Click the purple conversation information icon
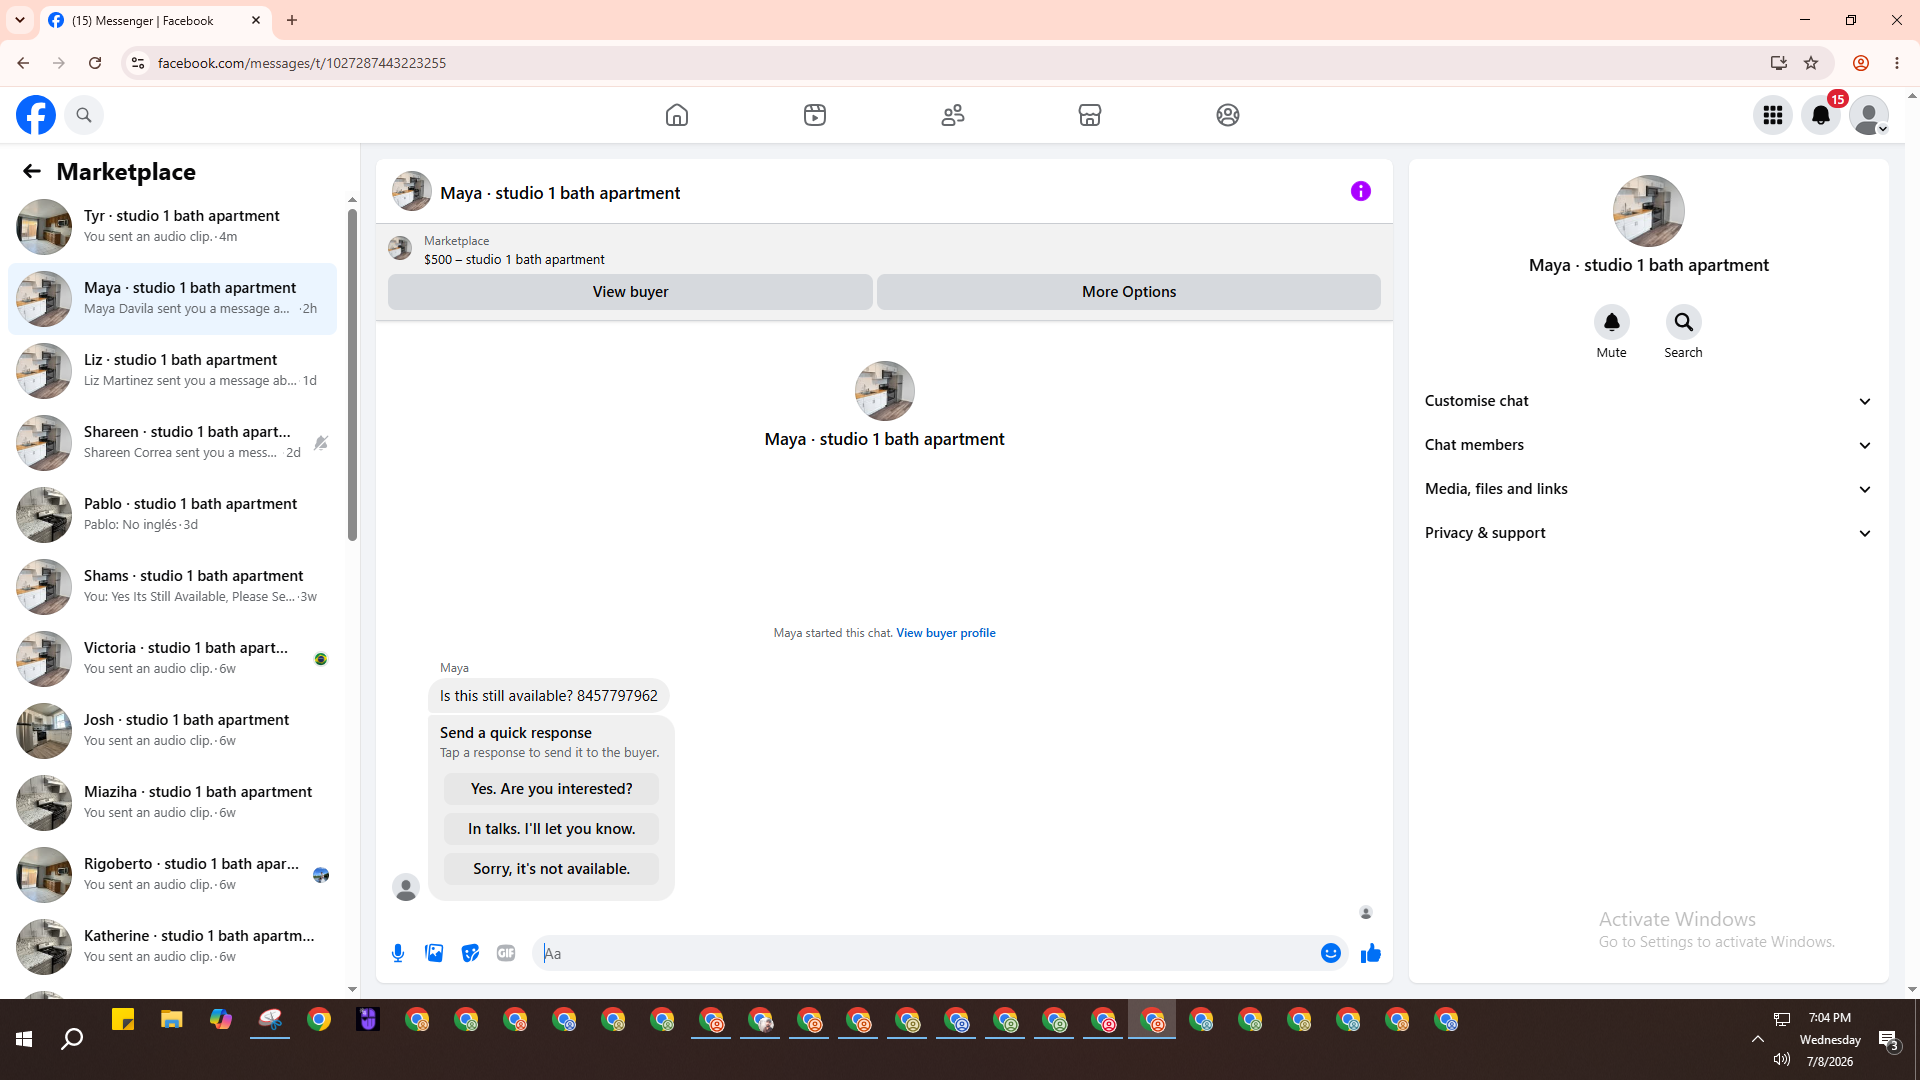This screenshot has height=1080, width=1920. click(1361, 191)
